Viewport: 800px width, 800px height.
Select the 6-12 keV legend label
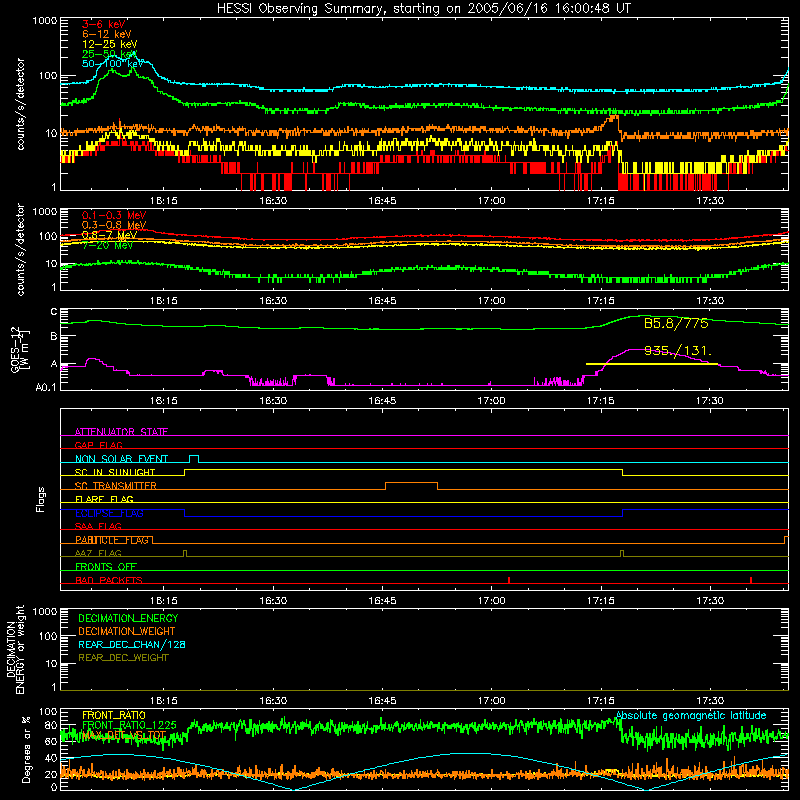(x=107, y=34)
